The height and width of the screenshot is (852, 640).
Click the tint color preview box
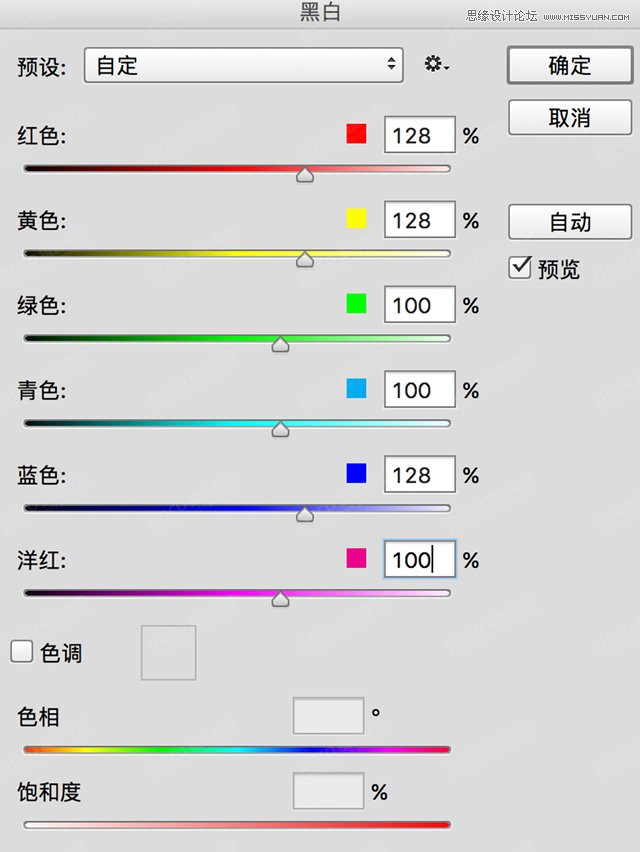[168, 653]
